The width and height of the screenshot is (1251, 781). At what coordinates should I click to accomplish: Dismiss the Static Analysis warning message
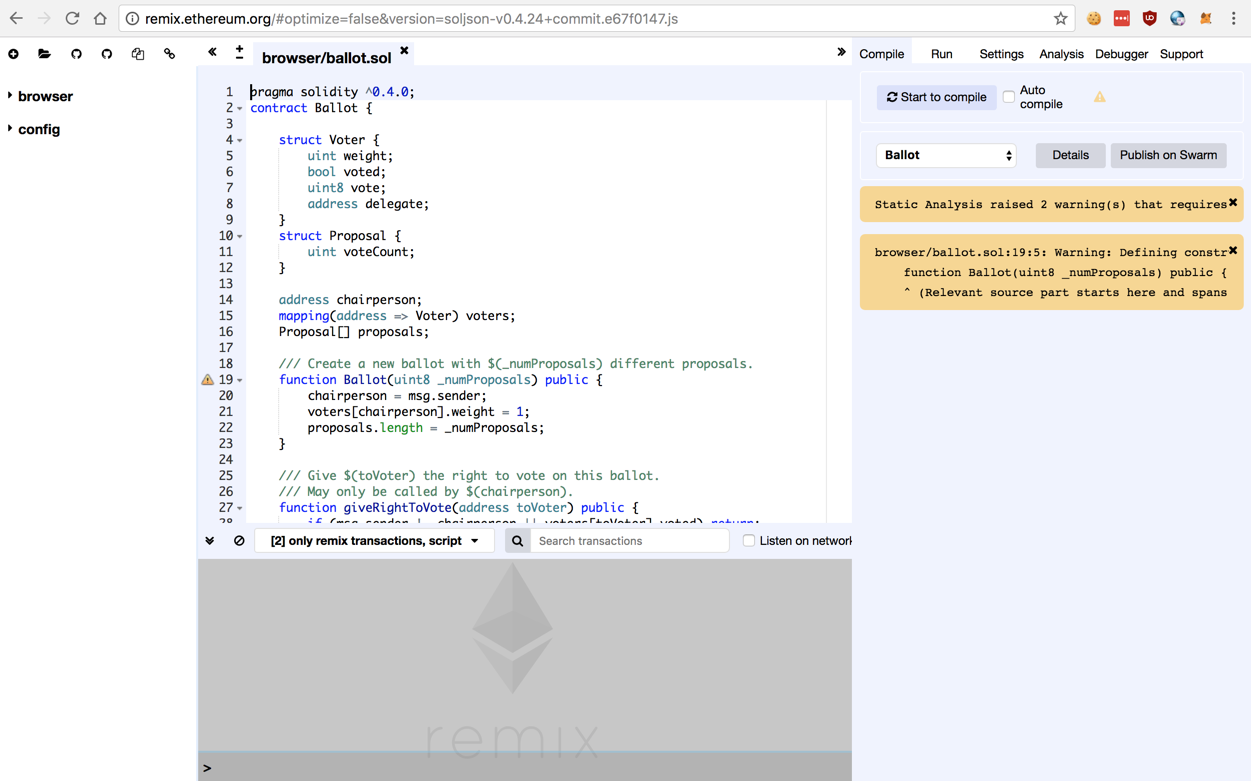coord(1233,203)
